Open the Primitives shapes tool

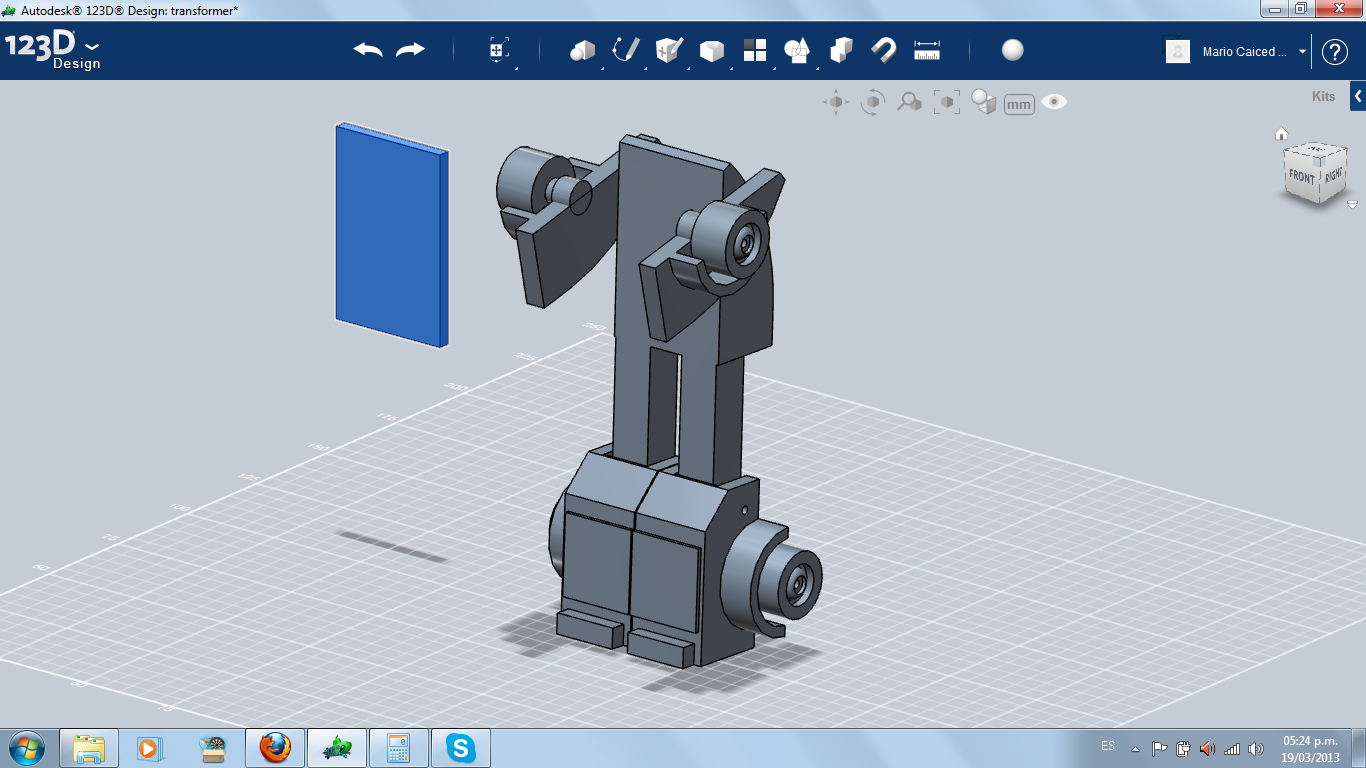(582, 51)
